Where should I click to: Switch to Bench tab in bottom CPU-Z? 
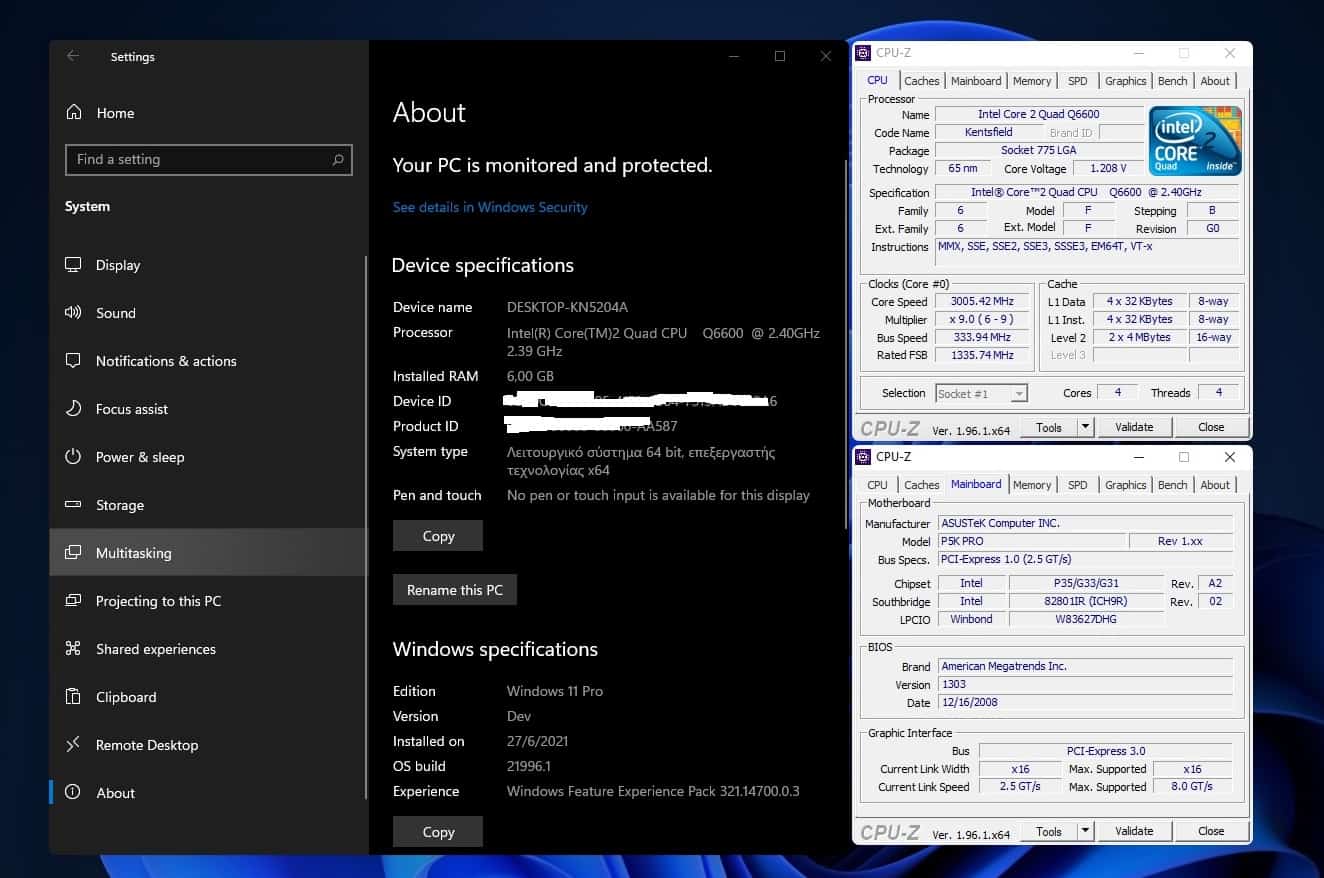pyautogui.click(x=1173, y=485)
